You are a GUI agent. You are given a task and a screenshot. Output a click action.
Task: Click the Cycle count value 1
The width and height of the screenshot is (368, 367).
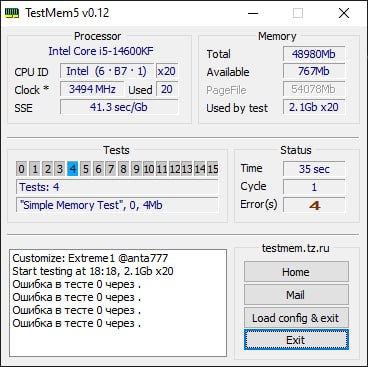(314, 187)
